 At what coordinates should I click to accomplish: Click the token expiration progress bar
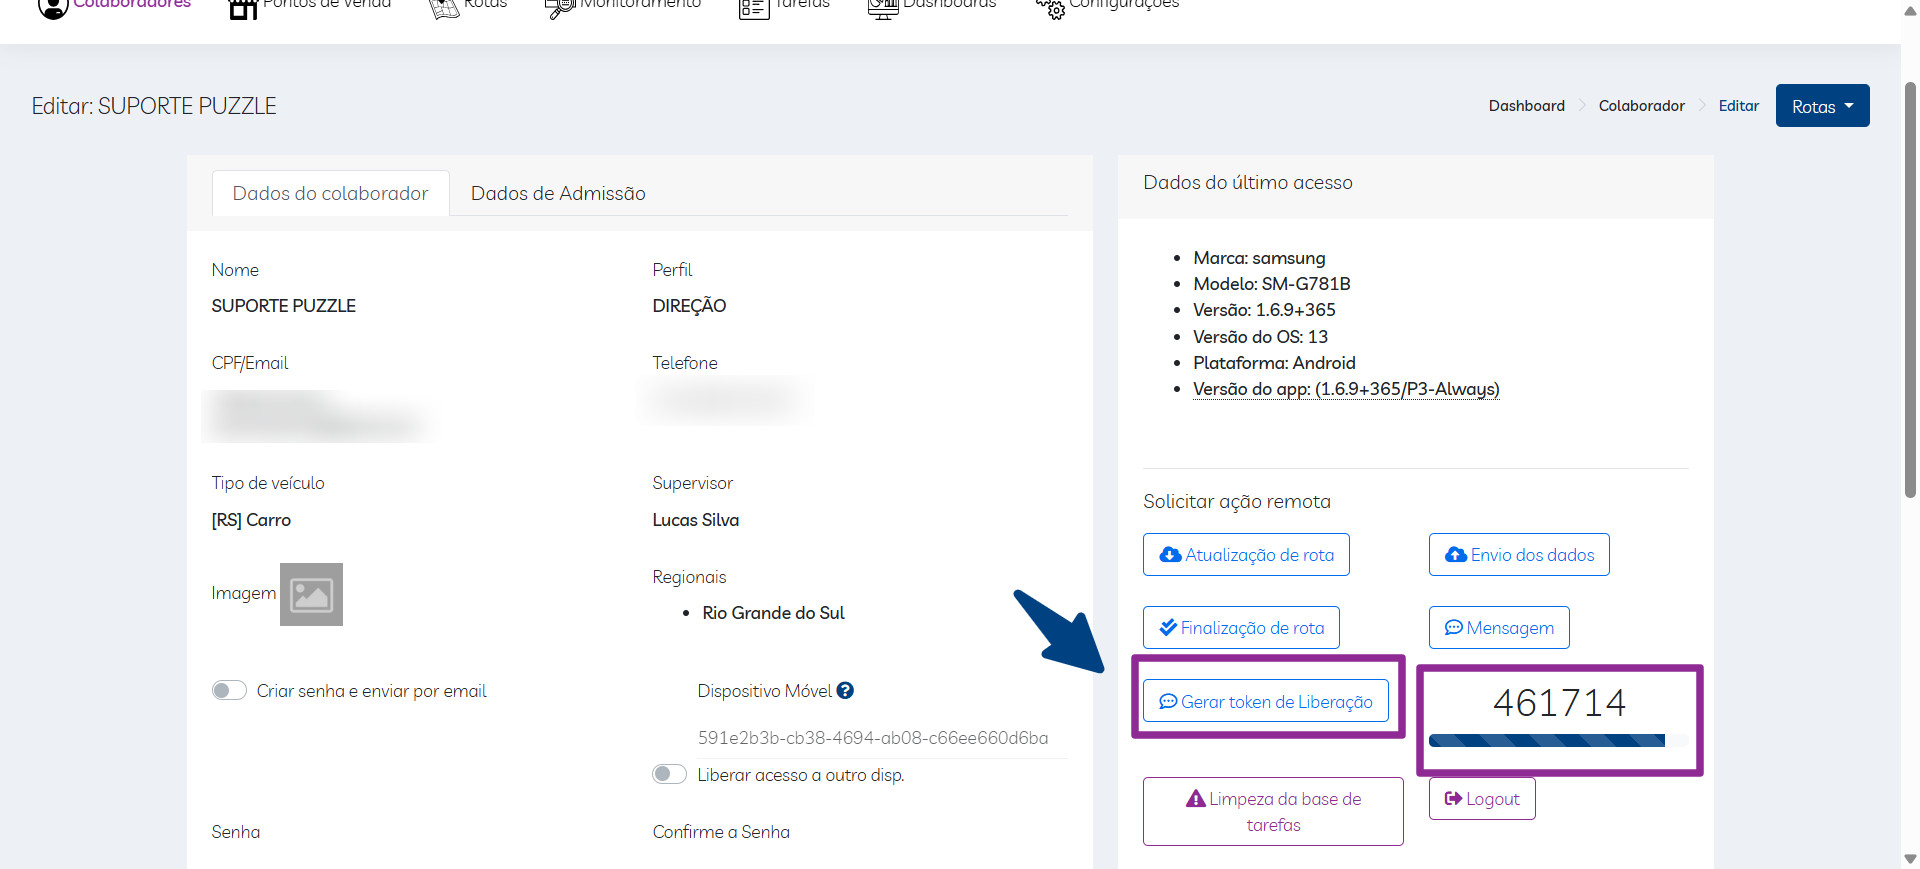[x=1547, y=741]
